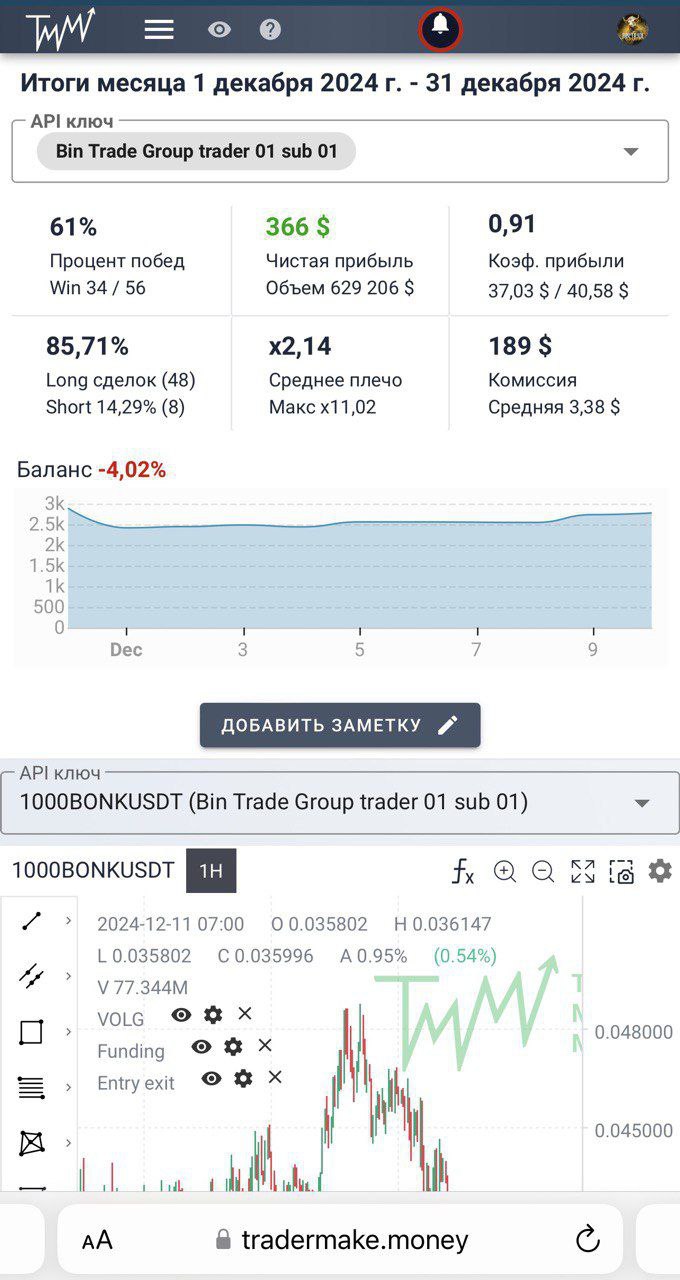Click the 85,71% long trades value

87,347
